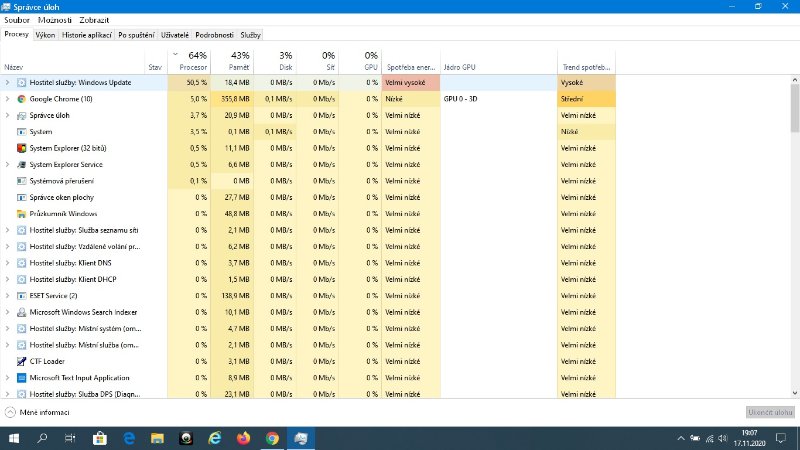Expand the Správce úloh process row
This screenshot has height=450, width=800.
(x=7, y=115)
